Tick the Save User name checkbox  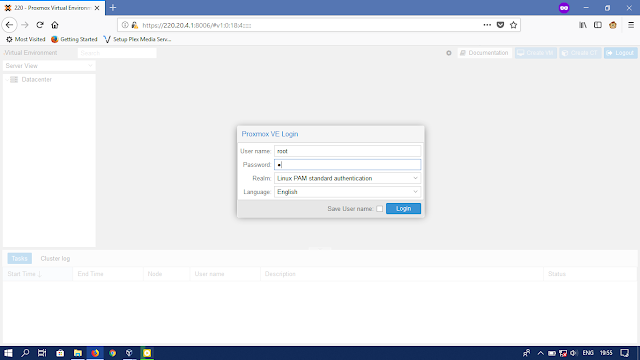380,209
